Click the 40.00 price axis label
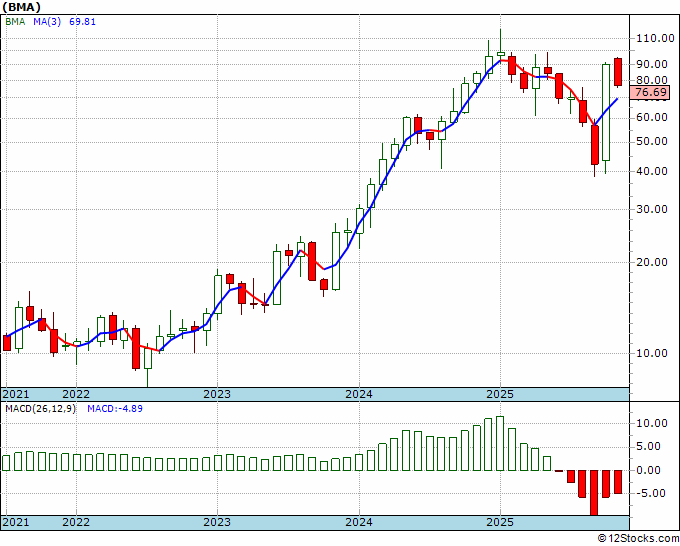This screenshot has height=546, width=680. click(x=652, y=171)
